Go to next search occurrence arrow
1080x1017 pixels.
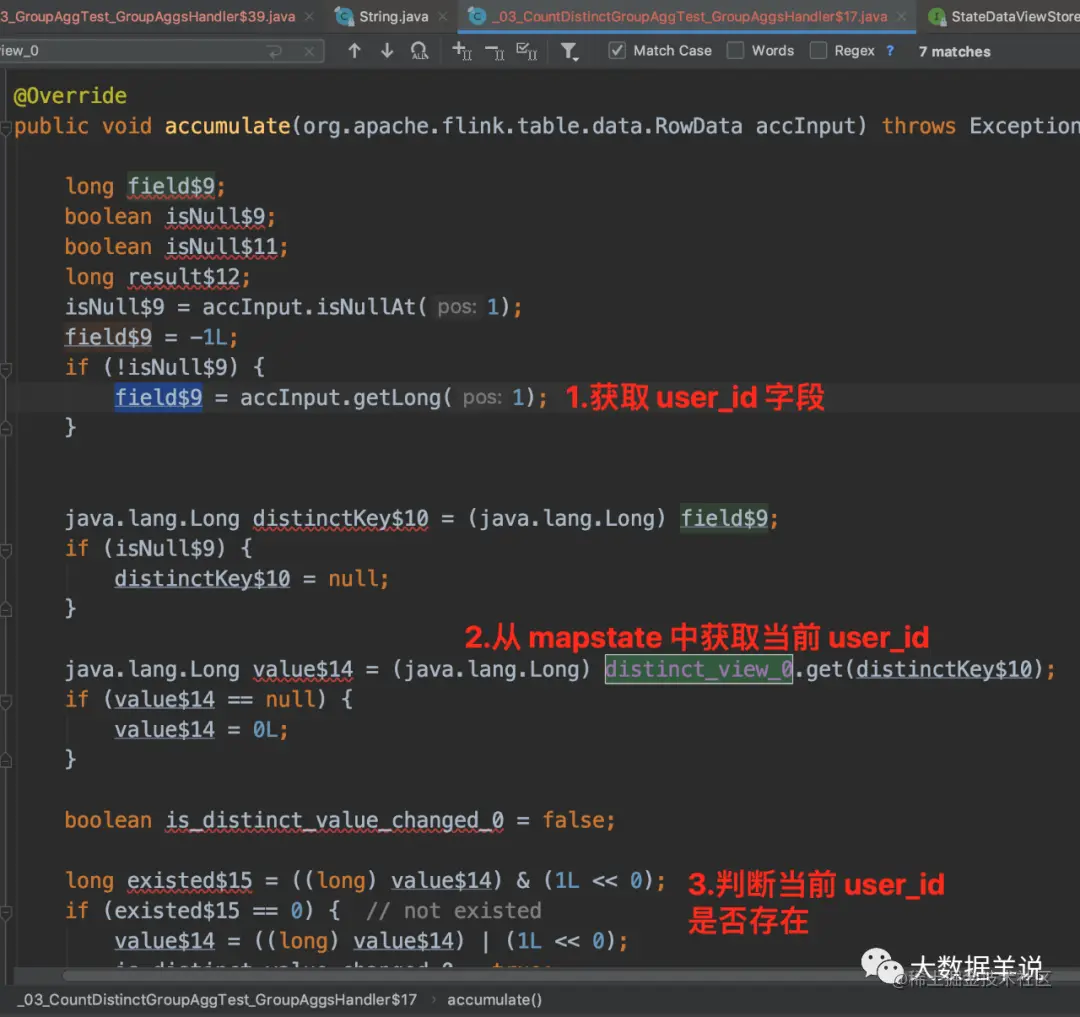(x=387, y=50)
